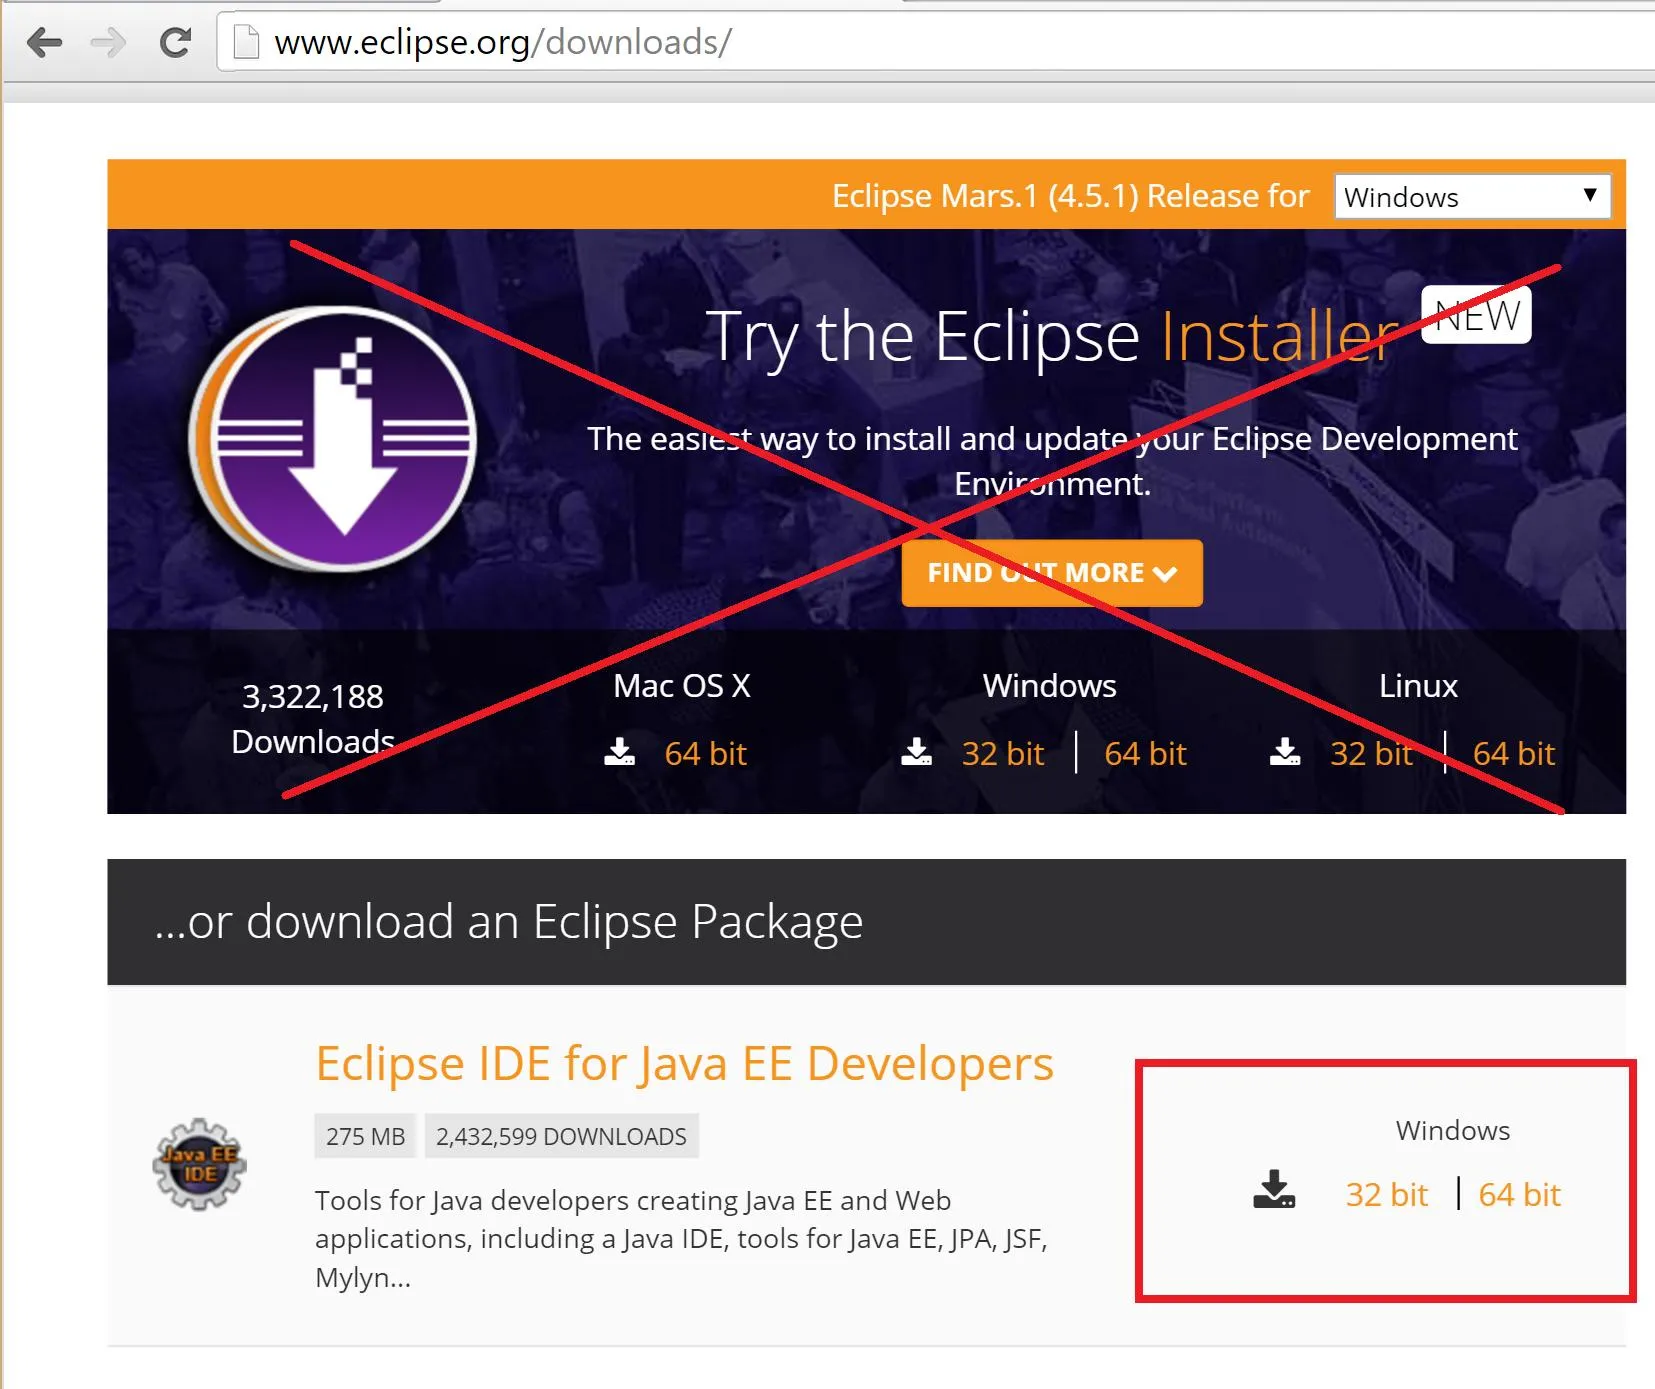Click the browser forward arrow
The image size is (1655, 1389).
coord(108,42)
